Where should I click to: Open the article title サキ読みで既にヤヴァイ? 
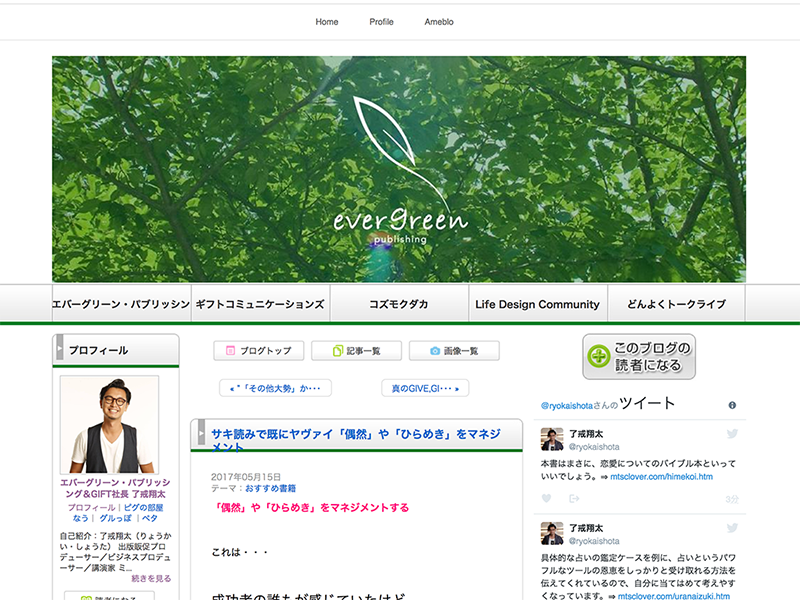click(x=356, y=440)
